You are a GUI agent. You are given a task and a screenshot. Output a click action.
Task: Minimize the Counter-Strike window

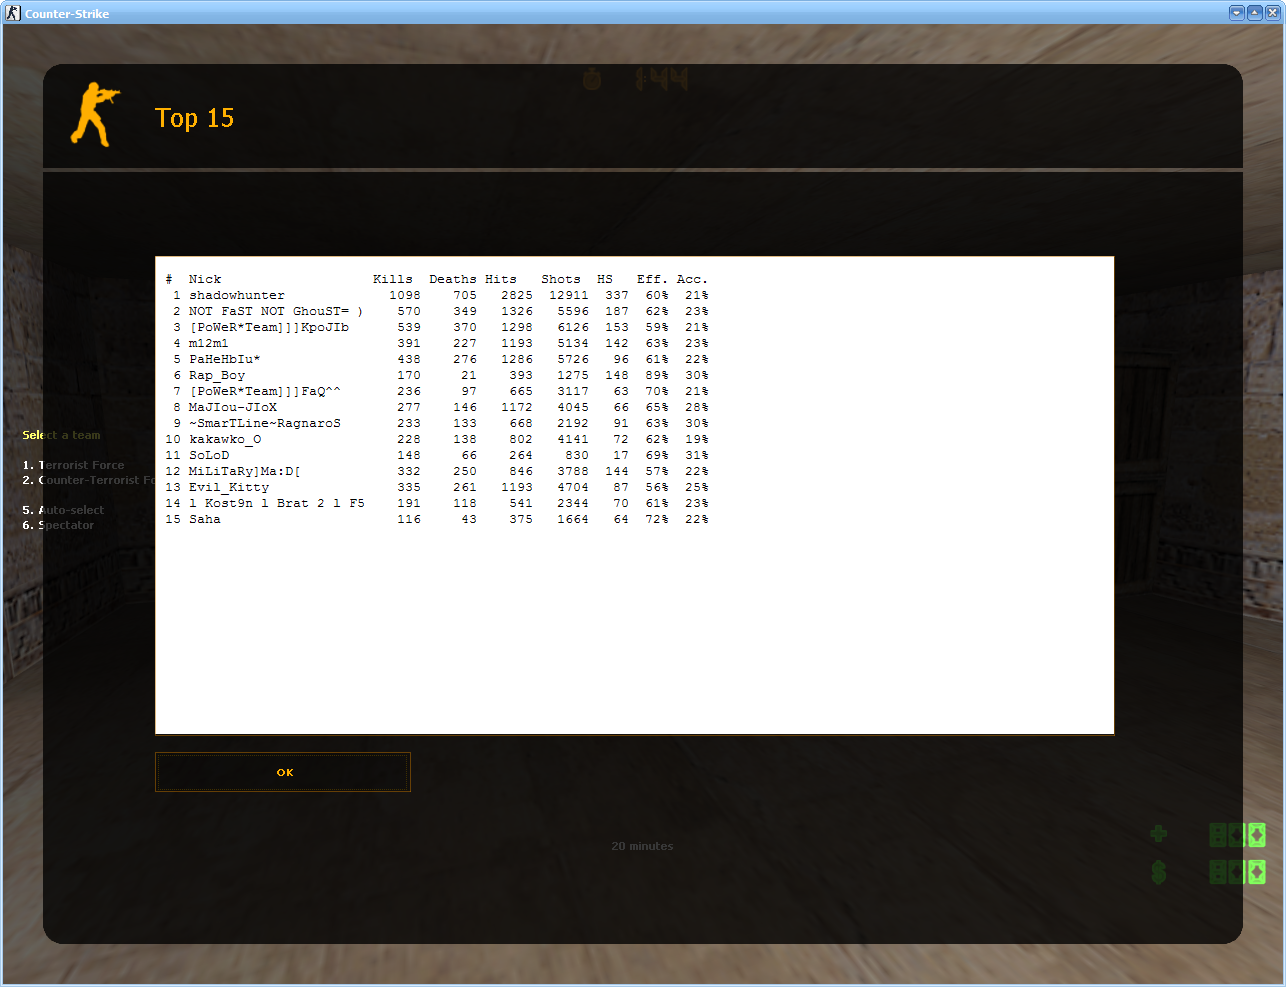pos(1237,13)
